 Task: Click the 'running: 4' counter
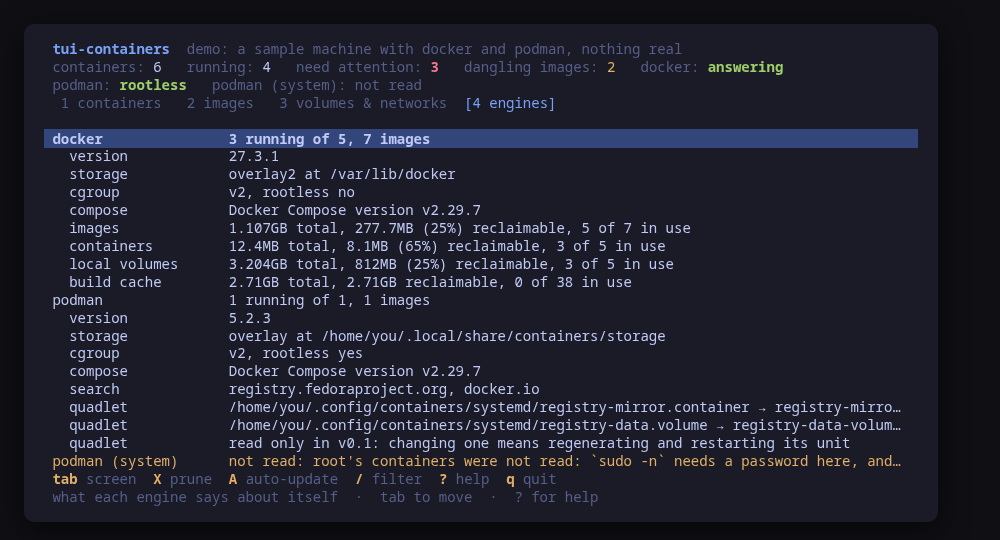point(228,68)
